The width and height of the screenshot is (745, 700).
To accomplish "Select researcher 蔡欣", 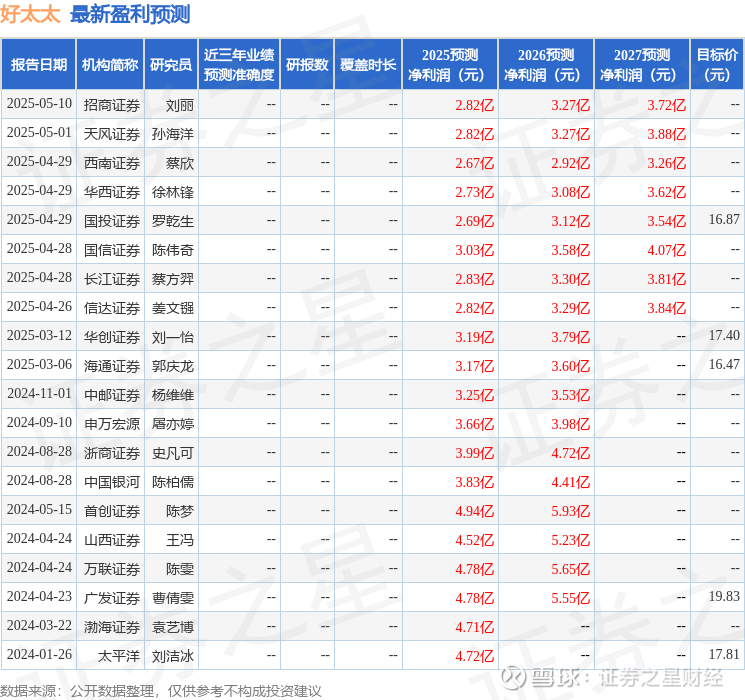I will [180, 163].
